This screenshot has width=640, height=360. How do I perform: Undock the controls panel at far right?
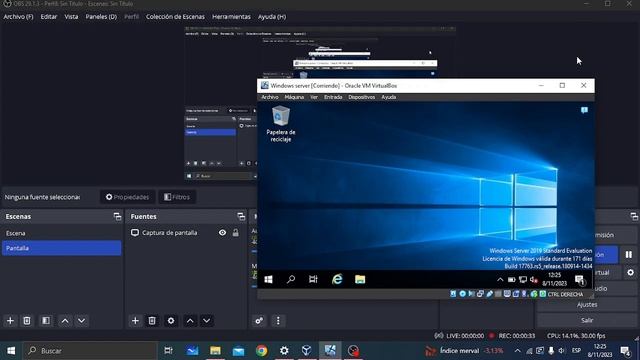(634, 217)
